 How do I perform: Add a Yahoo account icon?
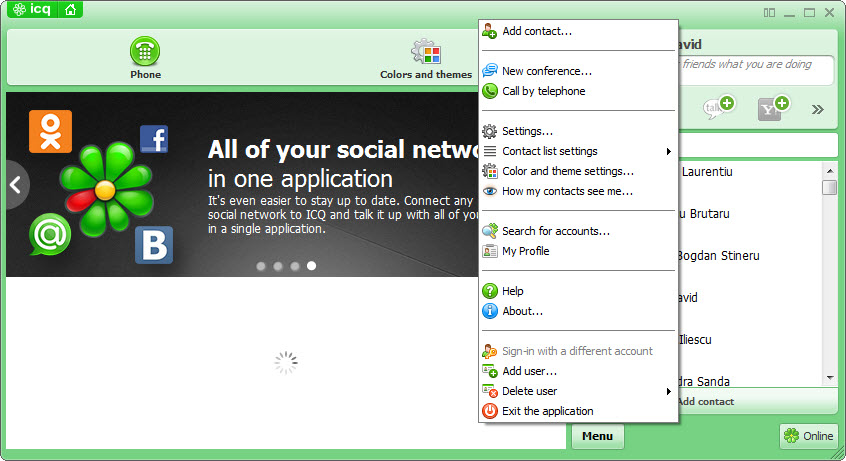tap(773, 107)
